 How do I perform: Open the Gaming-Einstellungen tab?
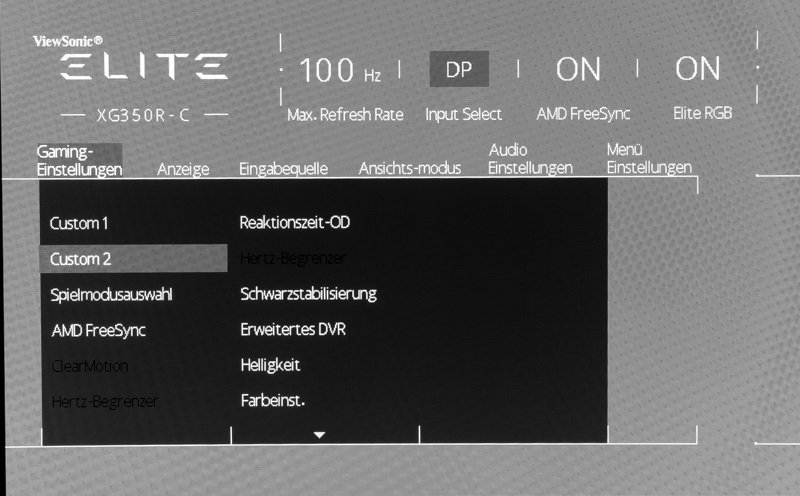tap(79, 160)
